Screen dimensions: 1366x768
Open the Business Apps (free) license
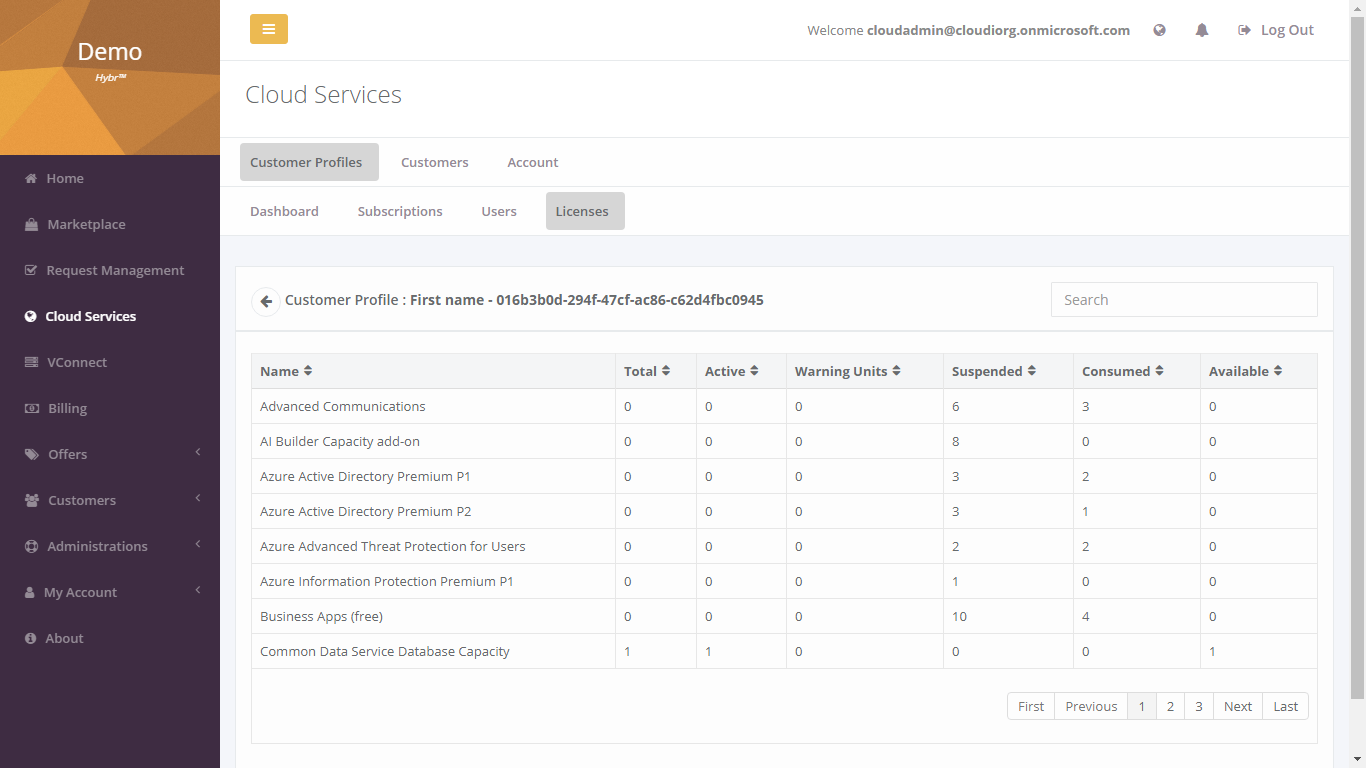click(x=321, y=616)
